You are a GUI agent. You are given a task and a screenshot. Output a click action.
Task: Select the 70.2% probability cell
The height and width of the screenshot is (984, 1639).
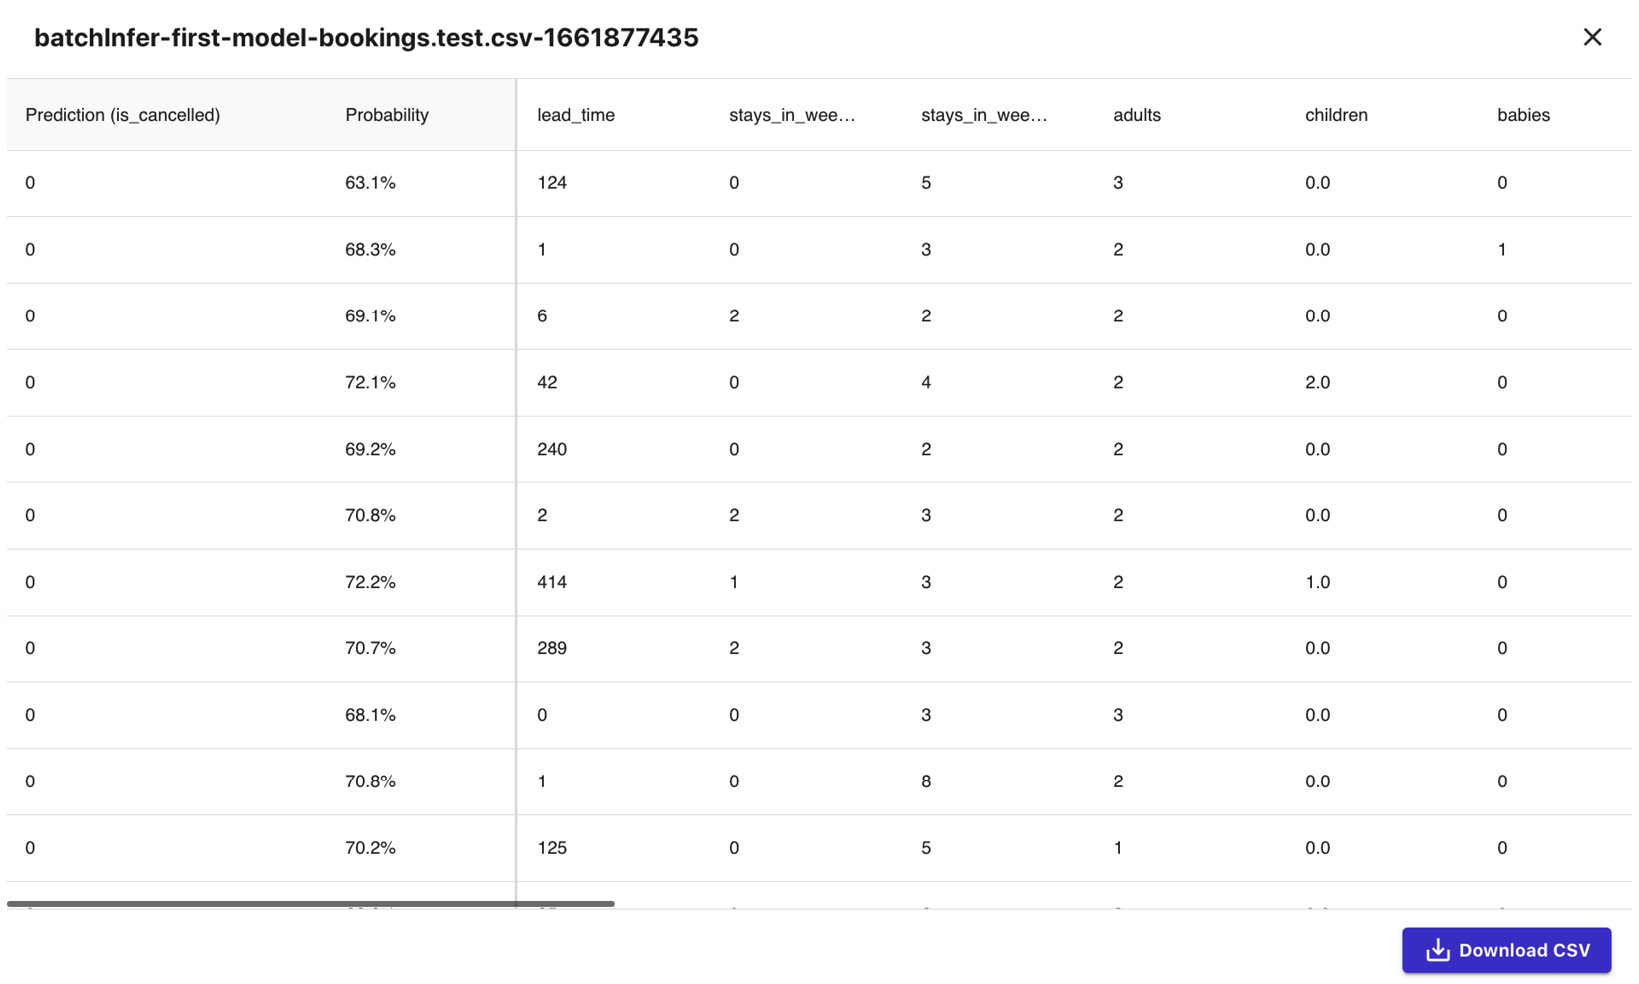(370, 848)
